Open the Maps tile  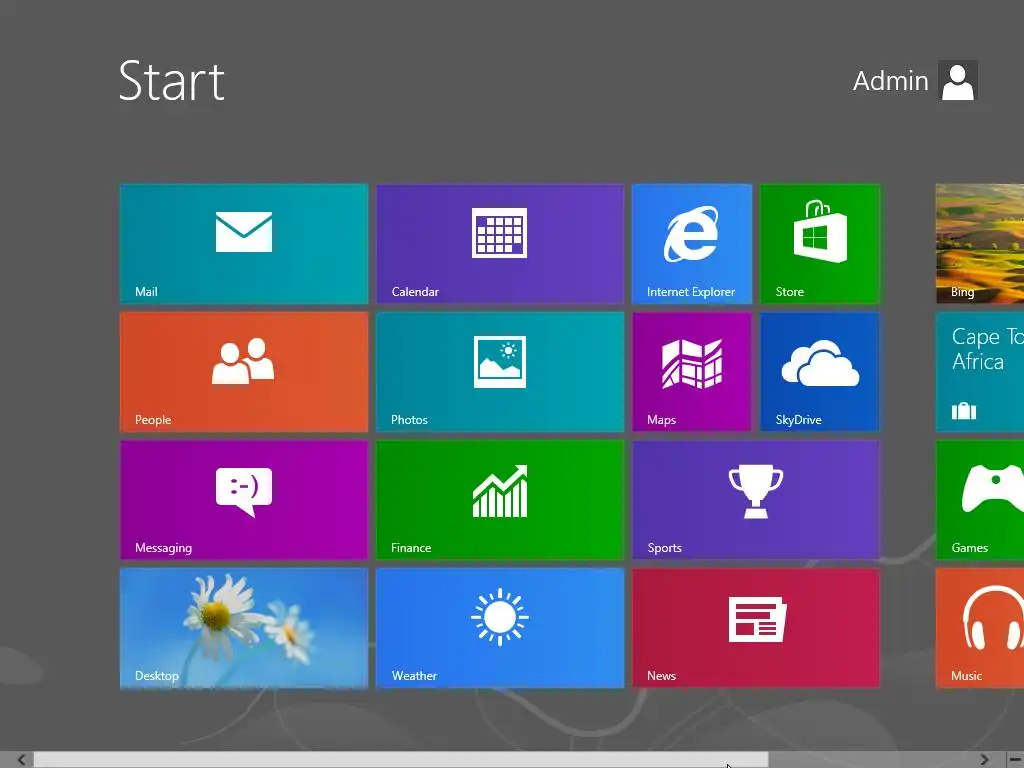pyautogui.click(x=692, y=372)
